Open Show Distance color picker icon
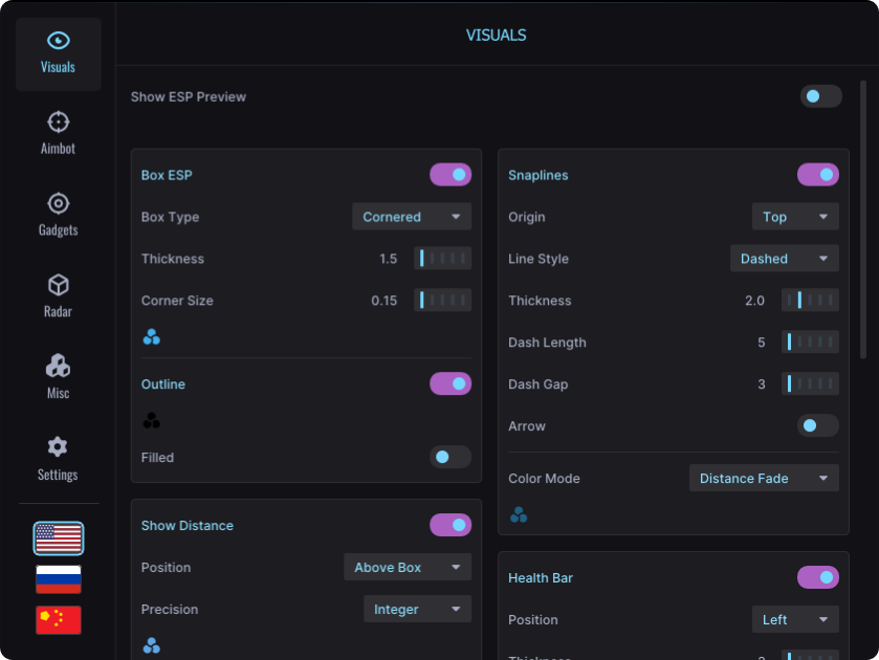This screenshot has height=660, width=879. click(x=151, y=645)
